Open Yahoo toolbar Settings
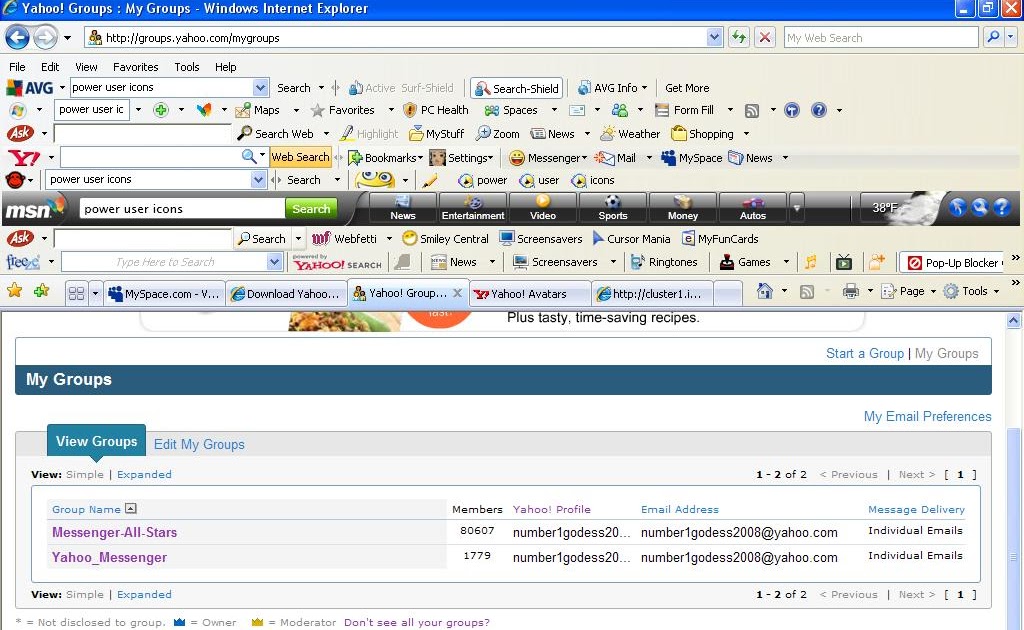The image size is (1024, 630). [x=461, y=157]
